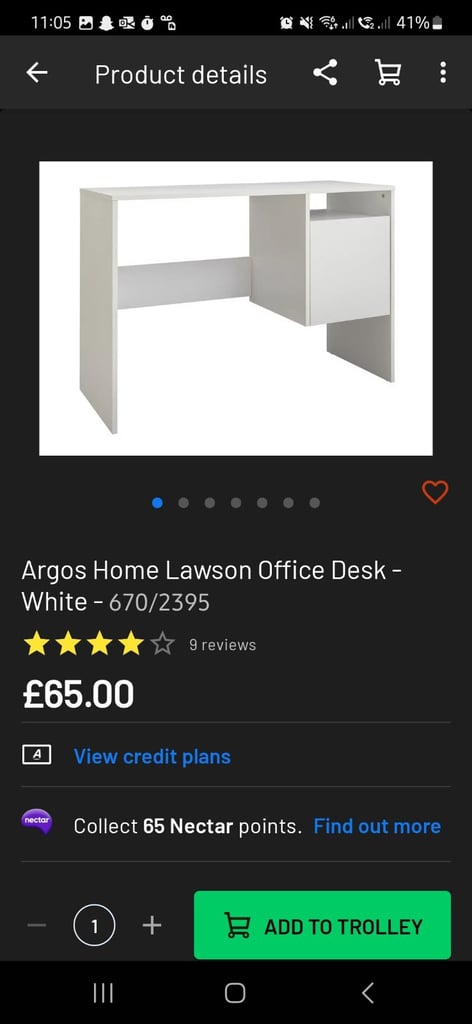Decrease quantity with the minus button
Image resolution: width=472 pixels, height=1024 pixels.
(37, 925)
